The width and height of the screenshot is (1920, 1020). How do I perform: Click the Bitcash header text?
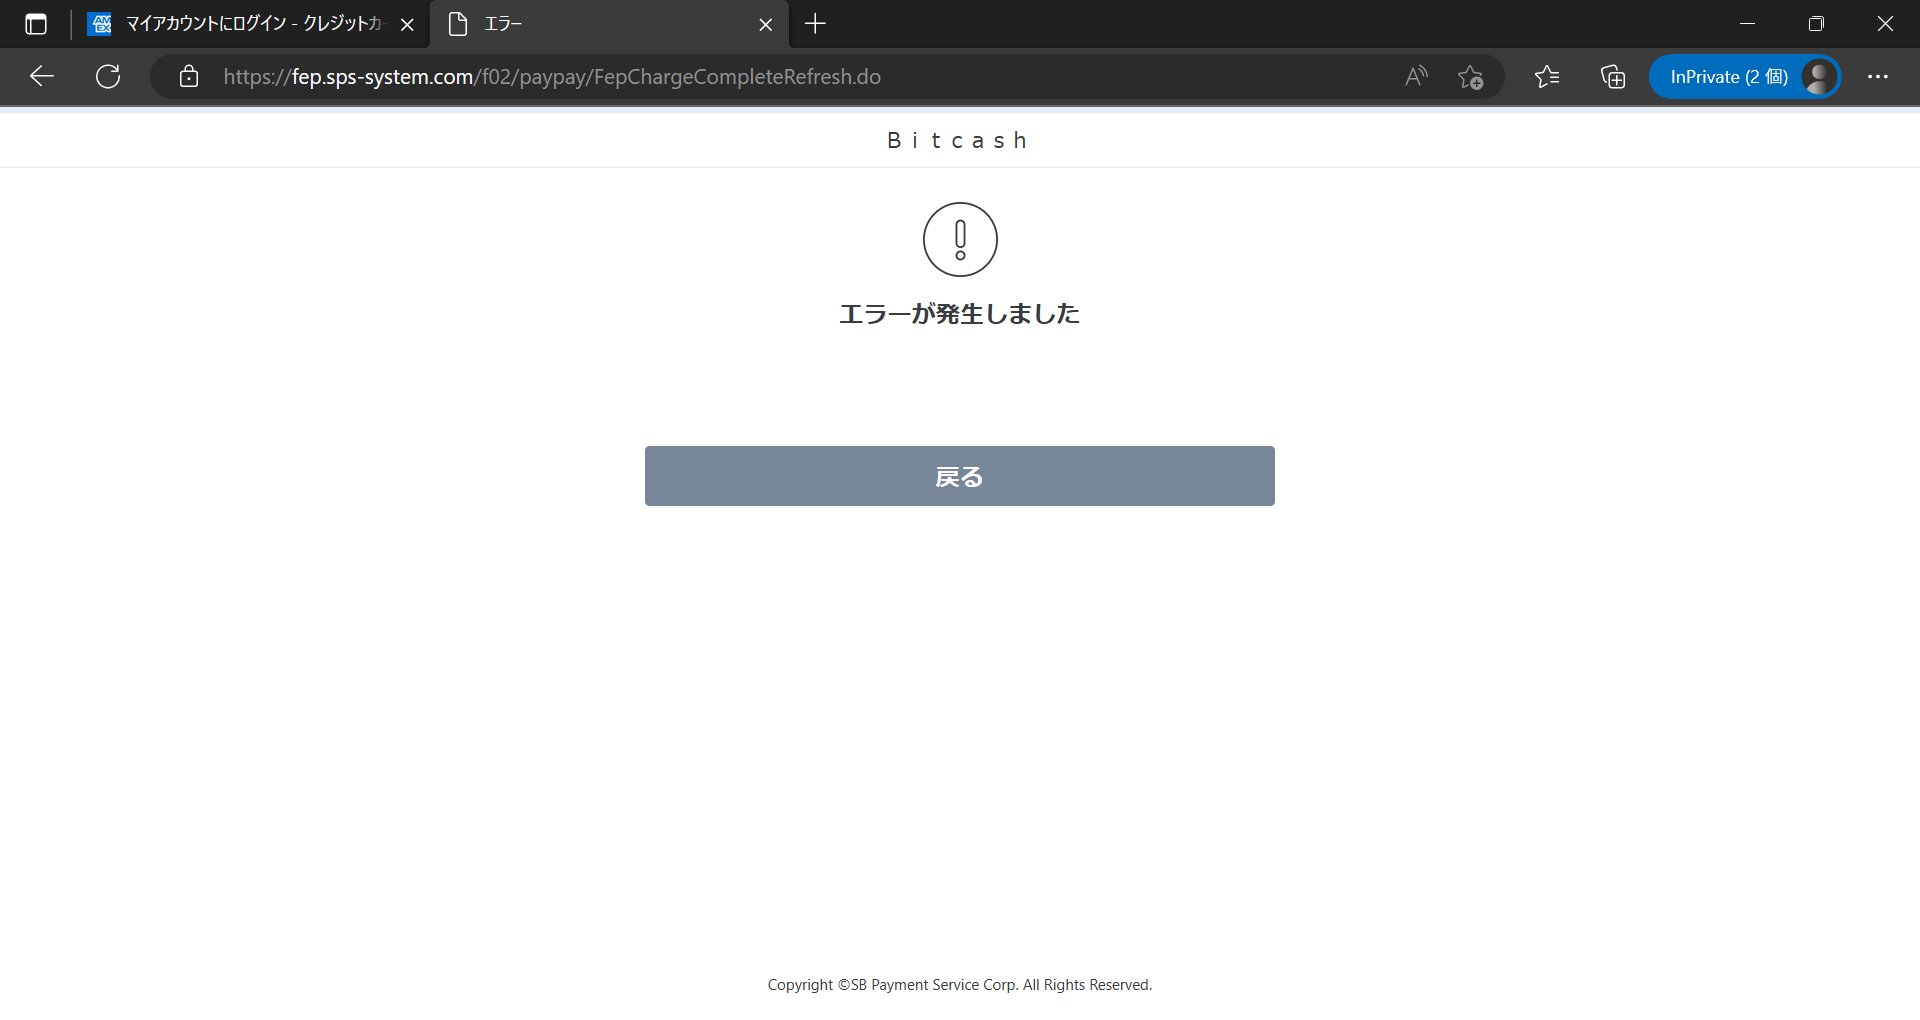958,140
